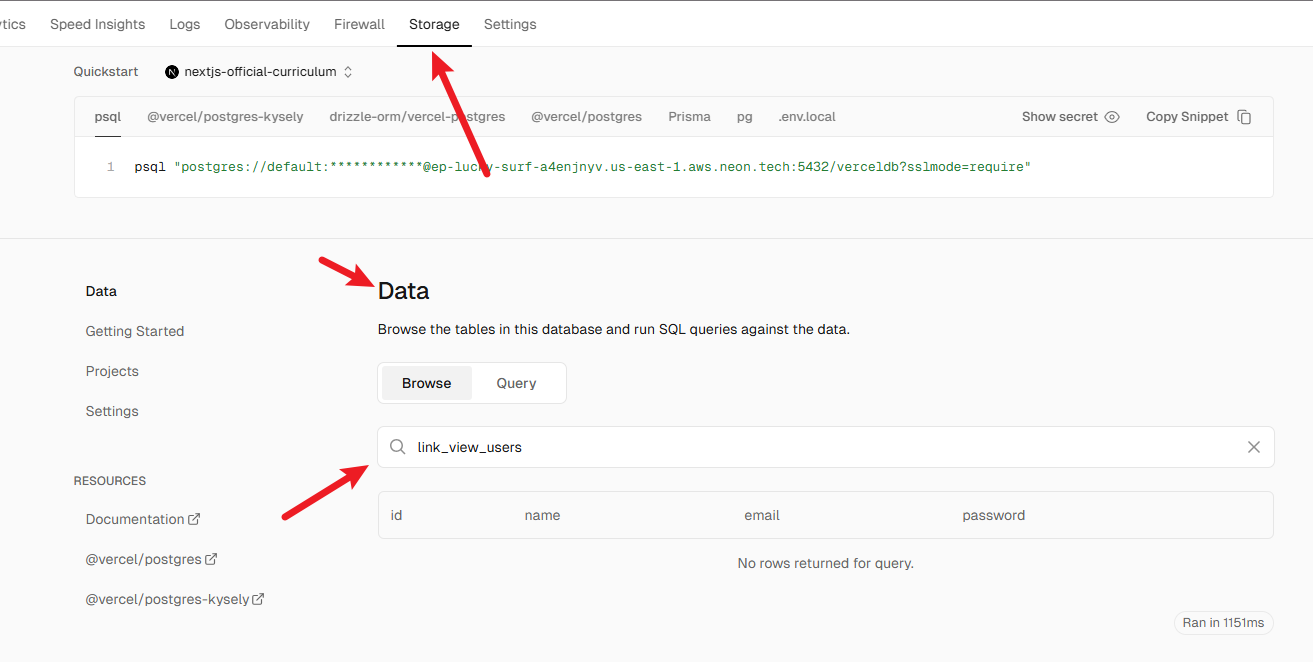Click external link icon beside sidebar @vercel/postgres-kysely
1313x662 pixels.
pyautogui.click(x=258, y=599)
